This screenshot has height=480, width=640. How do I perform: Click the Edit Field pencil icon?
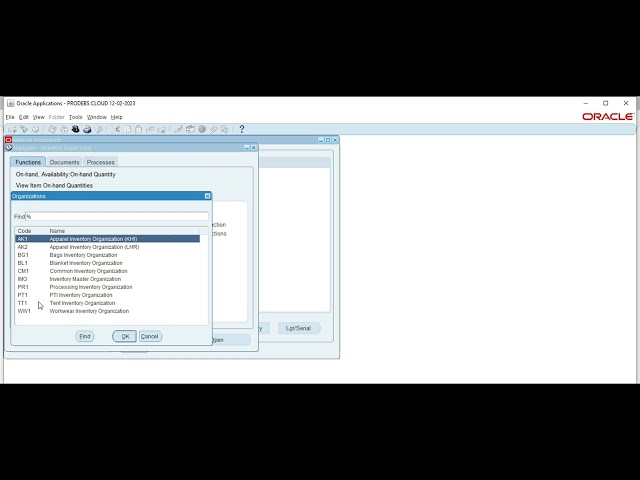point(178,129)
